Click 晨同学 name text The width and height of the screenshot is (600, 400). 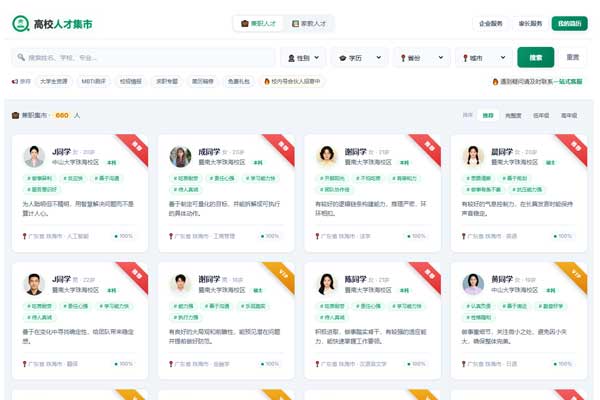pyautogui.click(x=502, y=152)
